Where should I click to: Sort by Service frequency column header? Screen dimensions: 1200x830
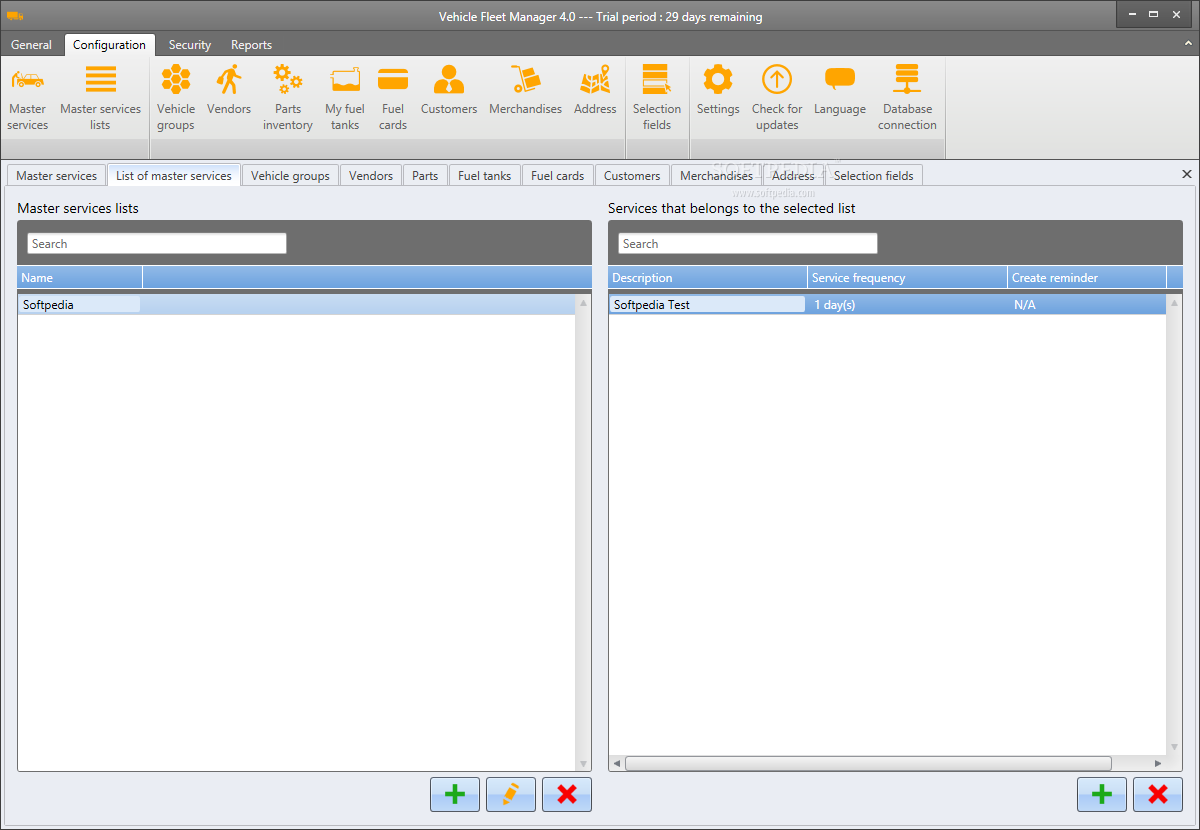[907, 278]
